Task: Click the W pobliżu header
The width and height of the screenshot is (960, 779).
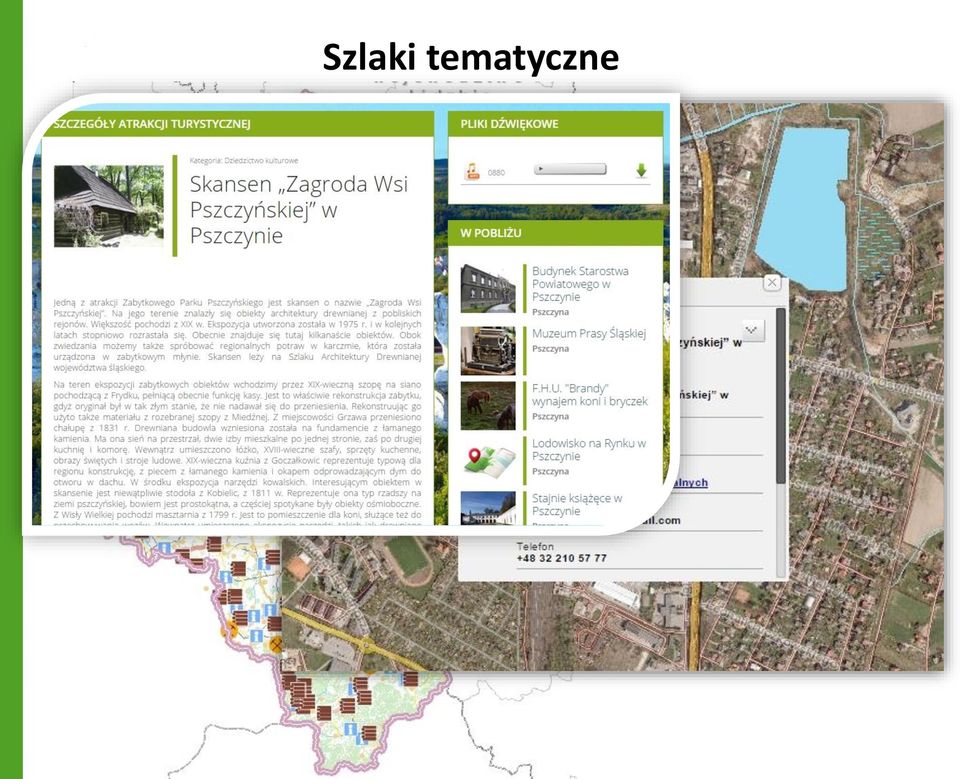Action: (x=555, y=233)
